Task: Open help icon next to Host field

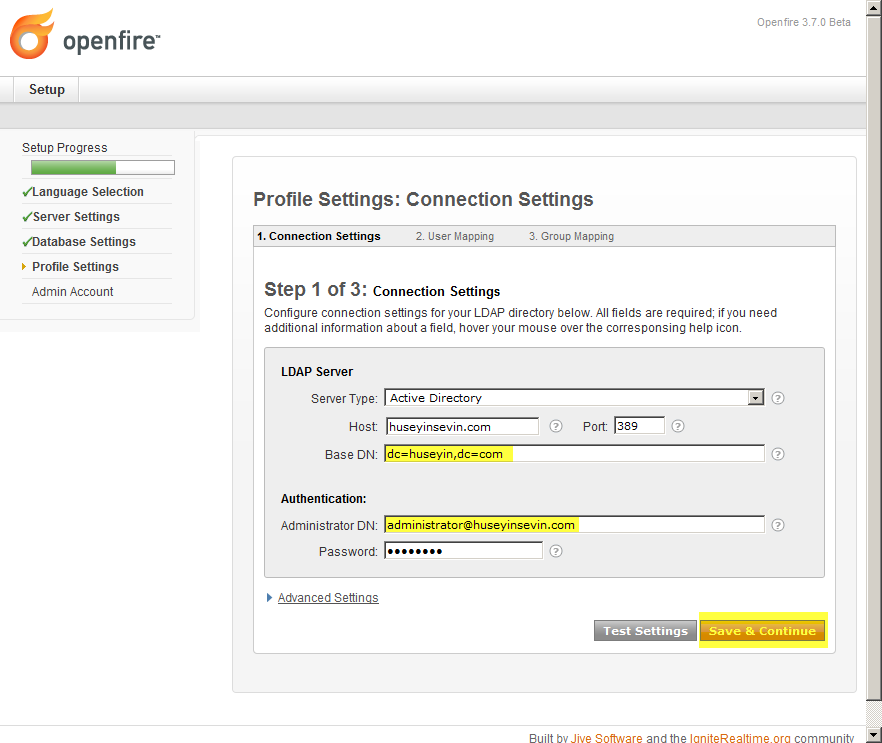Action: click(556, 426)
